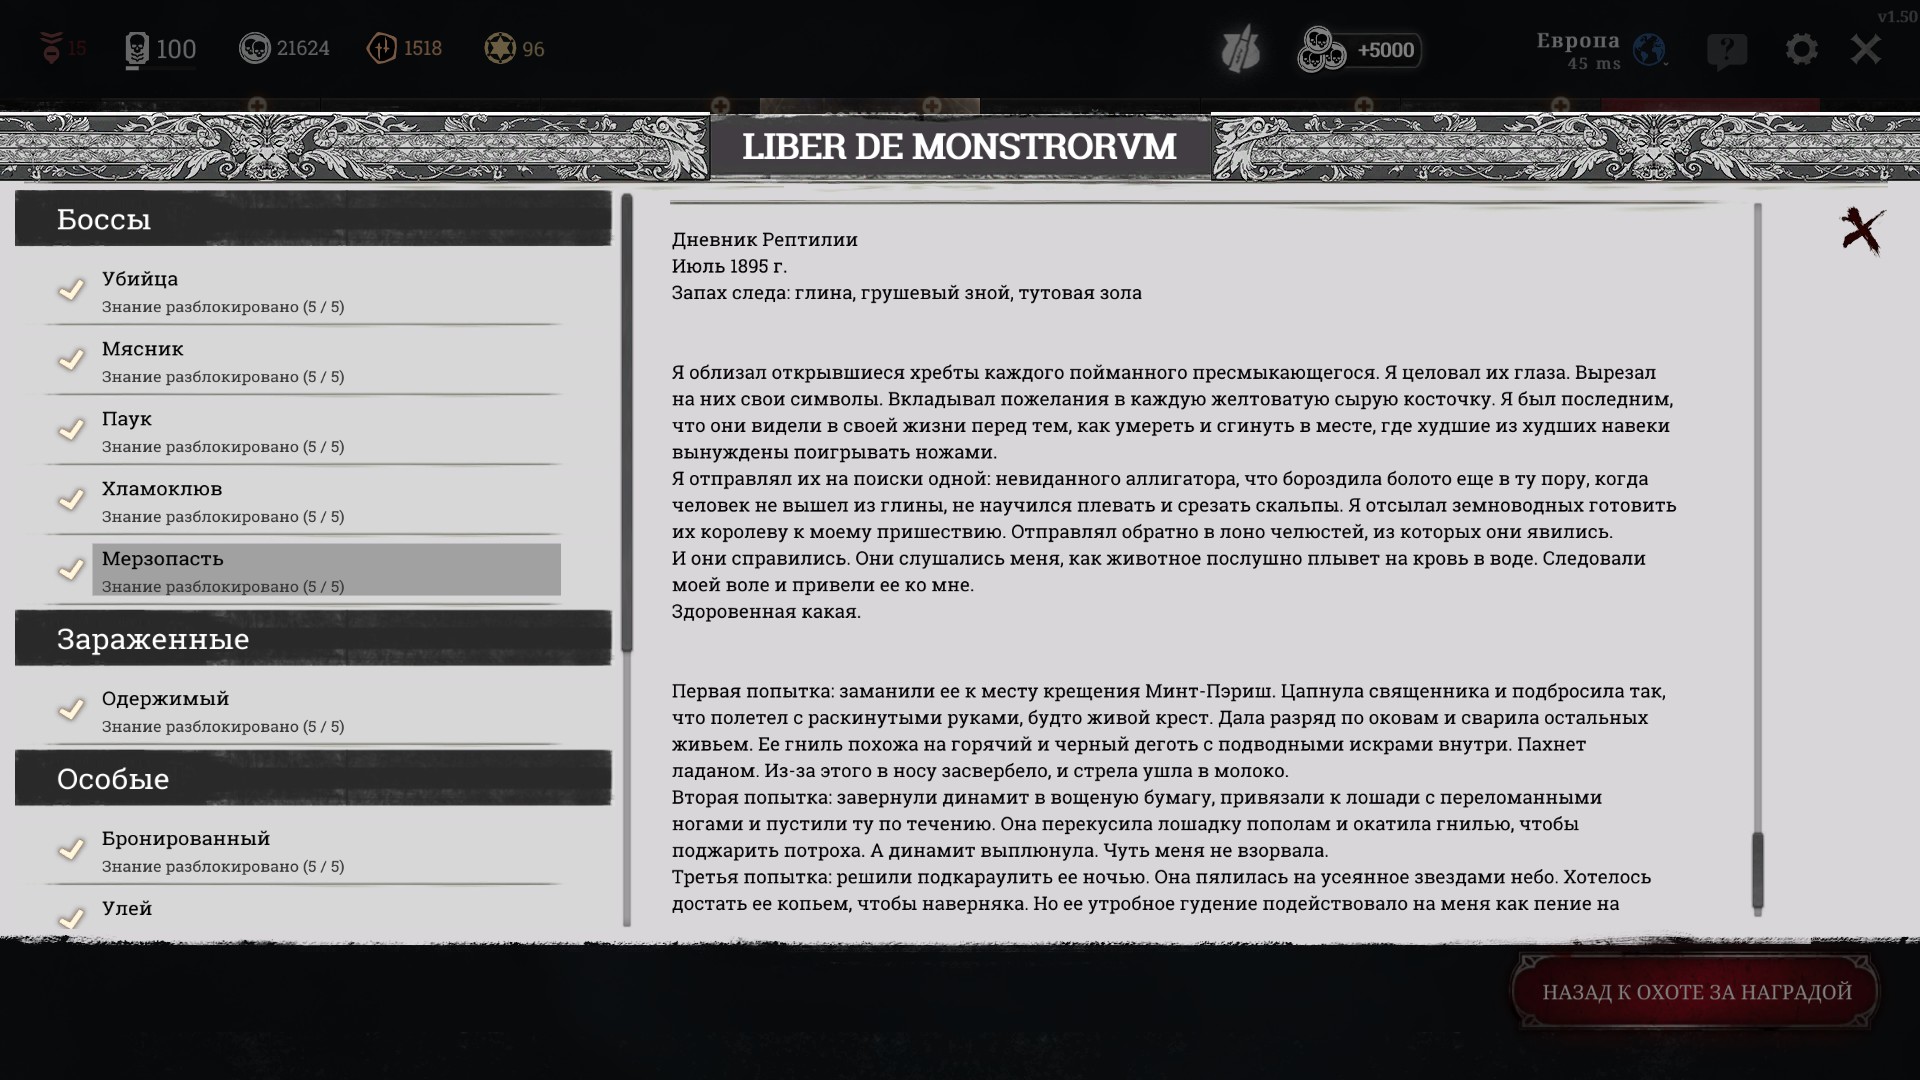Open the settings gear
The width and height of the screenshot is (1920, 1080).
tap(1801, 49)
